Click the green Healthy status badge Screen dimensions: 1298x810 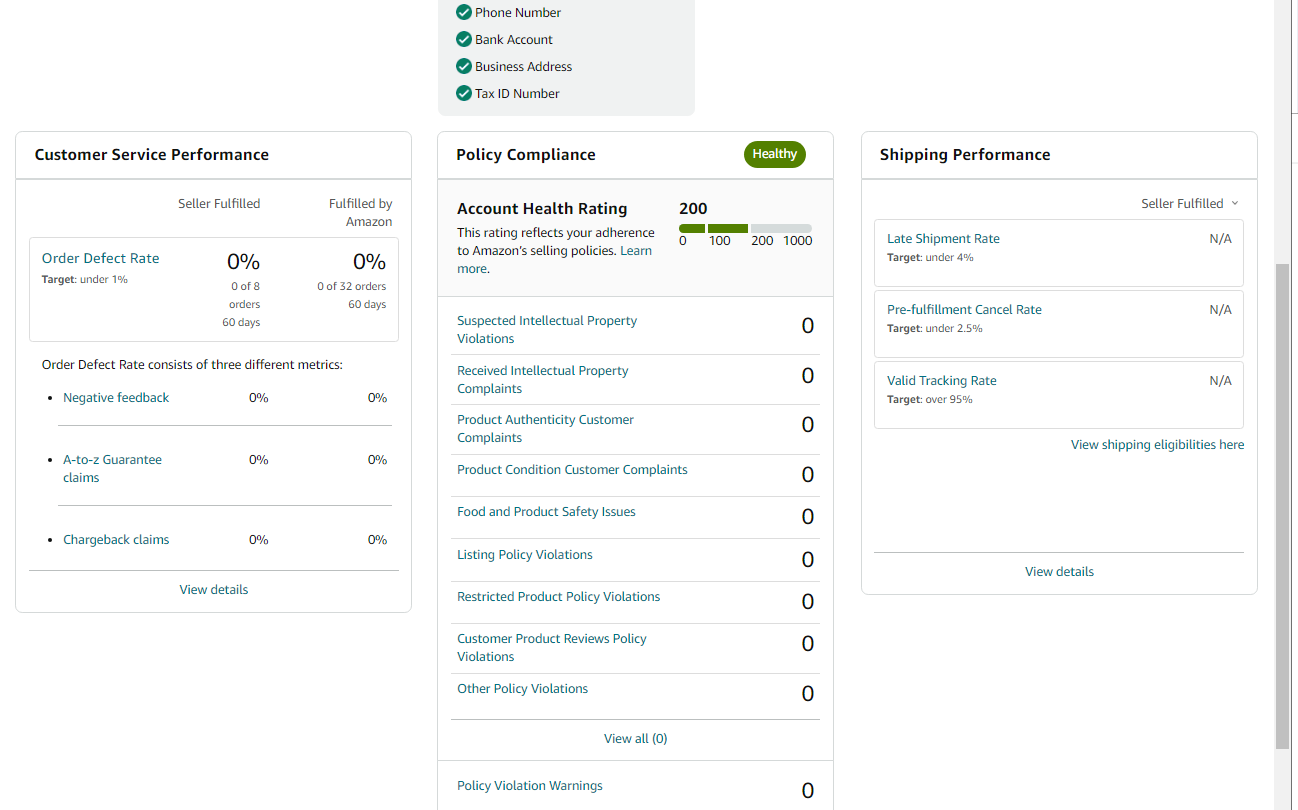tap(774, 154)
